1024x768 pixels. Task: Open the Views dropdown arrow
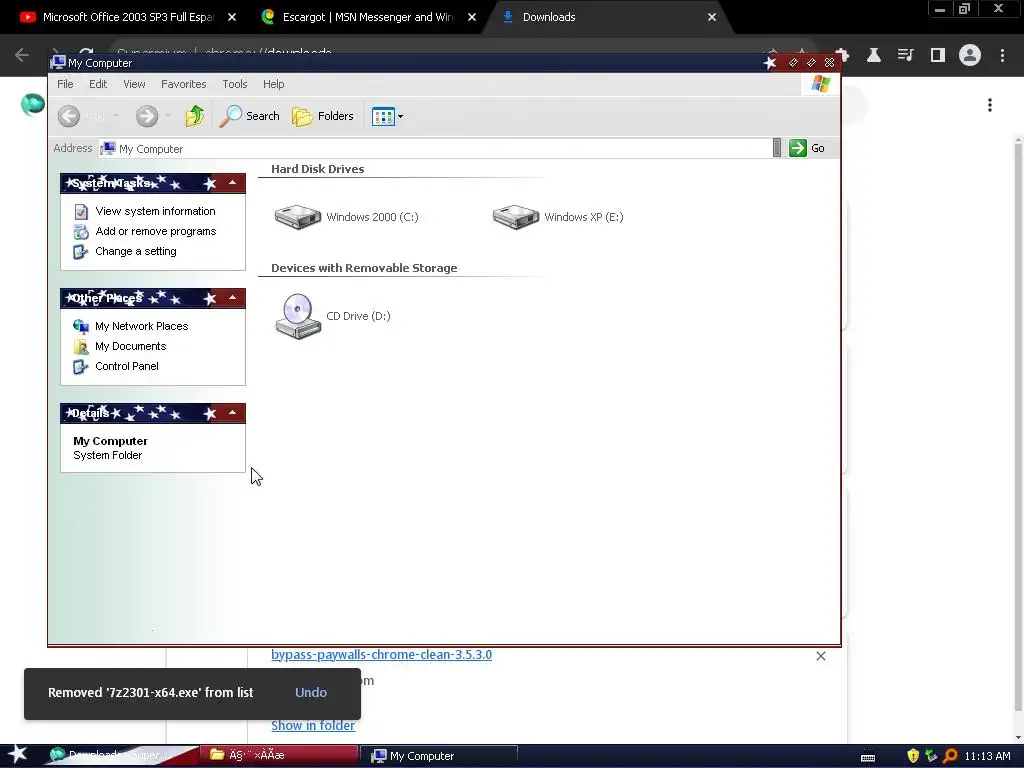click(400, 117)
